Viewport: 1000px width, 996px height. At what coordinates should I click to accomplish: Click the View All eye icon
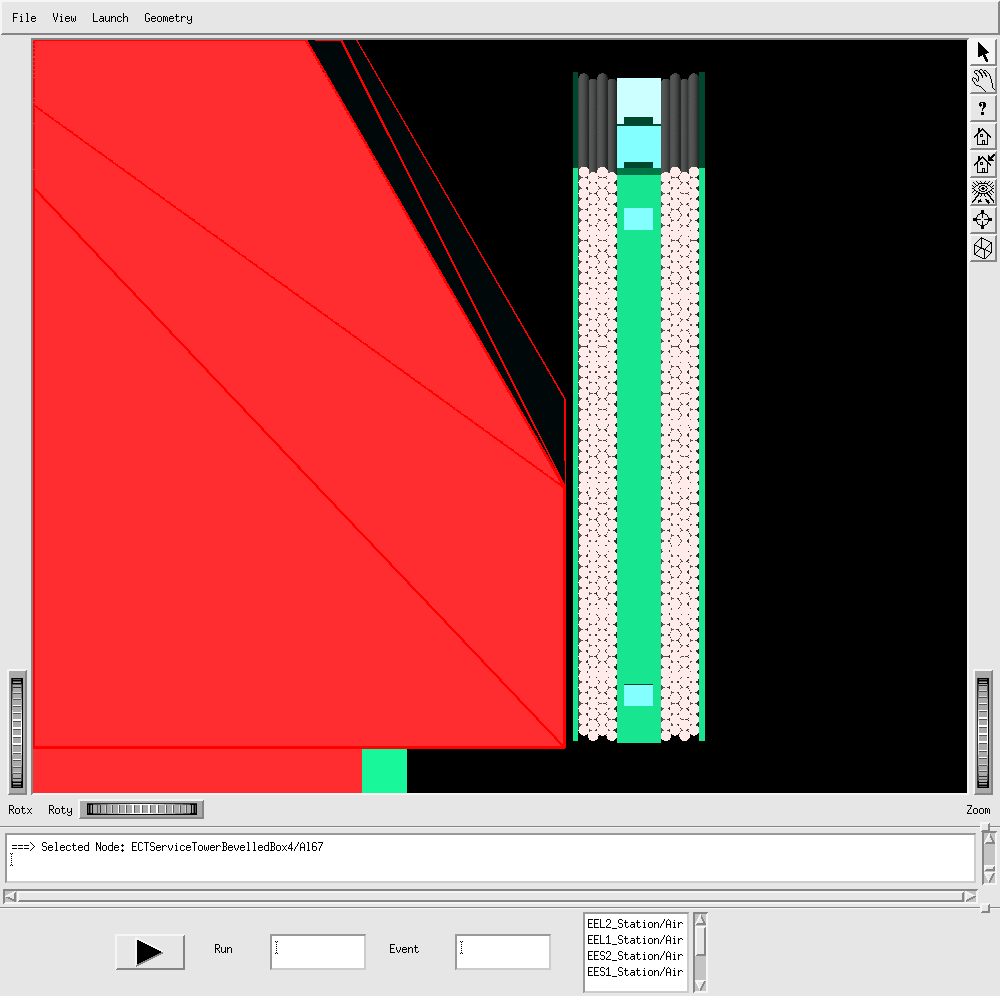(x=983, y=193)
